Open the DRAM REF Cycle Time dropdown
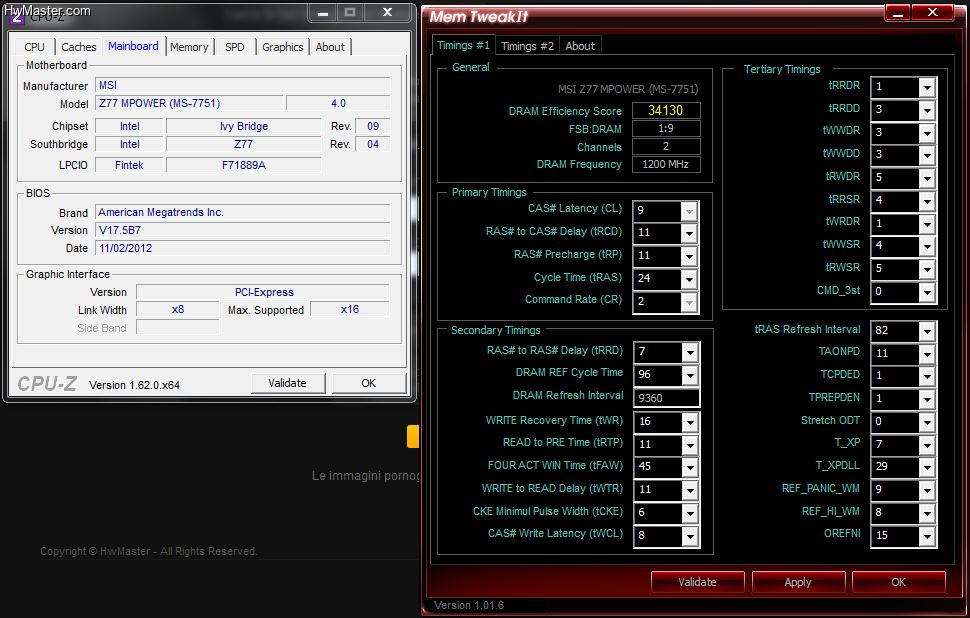This screenshot has height=618, width=970. coord(690,375)
